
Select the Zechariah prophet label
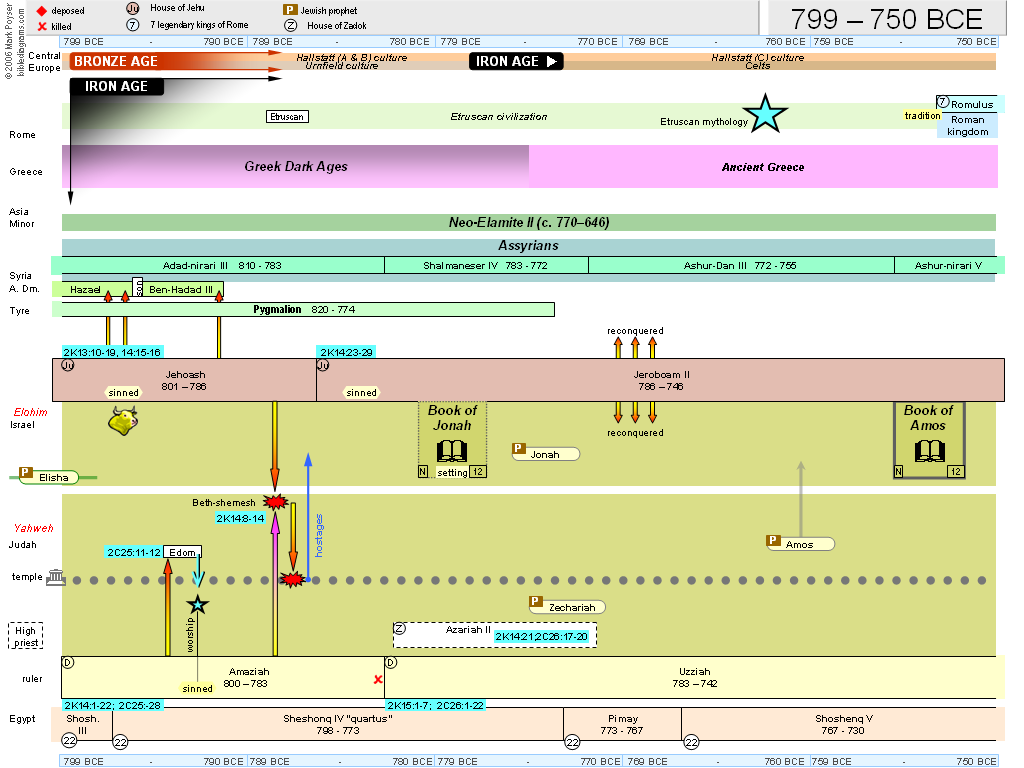567,606
